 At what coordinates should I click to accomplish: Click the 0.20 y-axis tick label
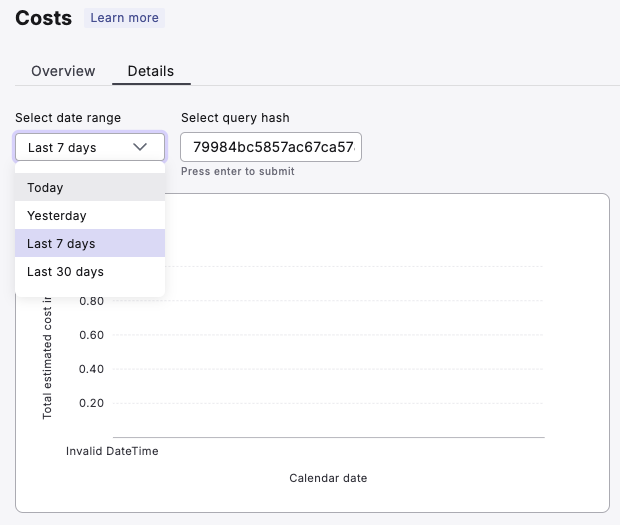pos(91,403)
